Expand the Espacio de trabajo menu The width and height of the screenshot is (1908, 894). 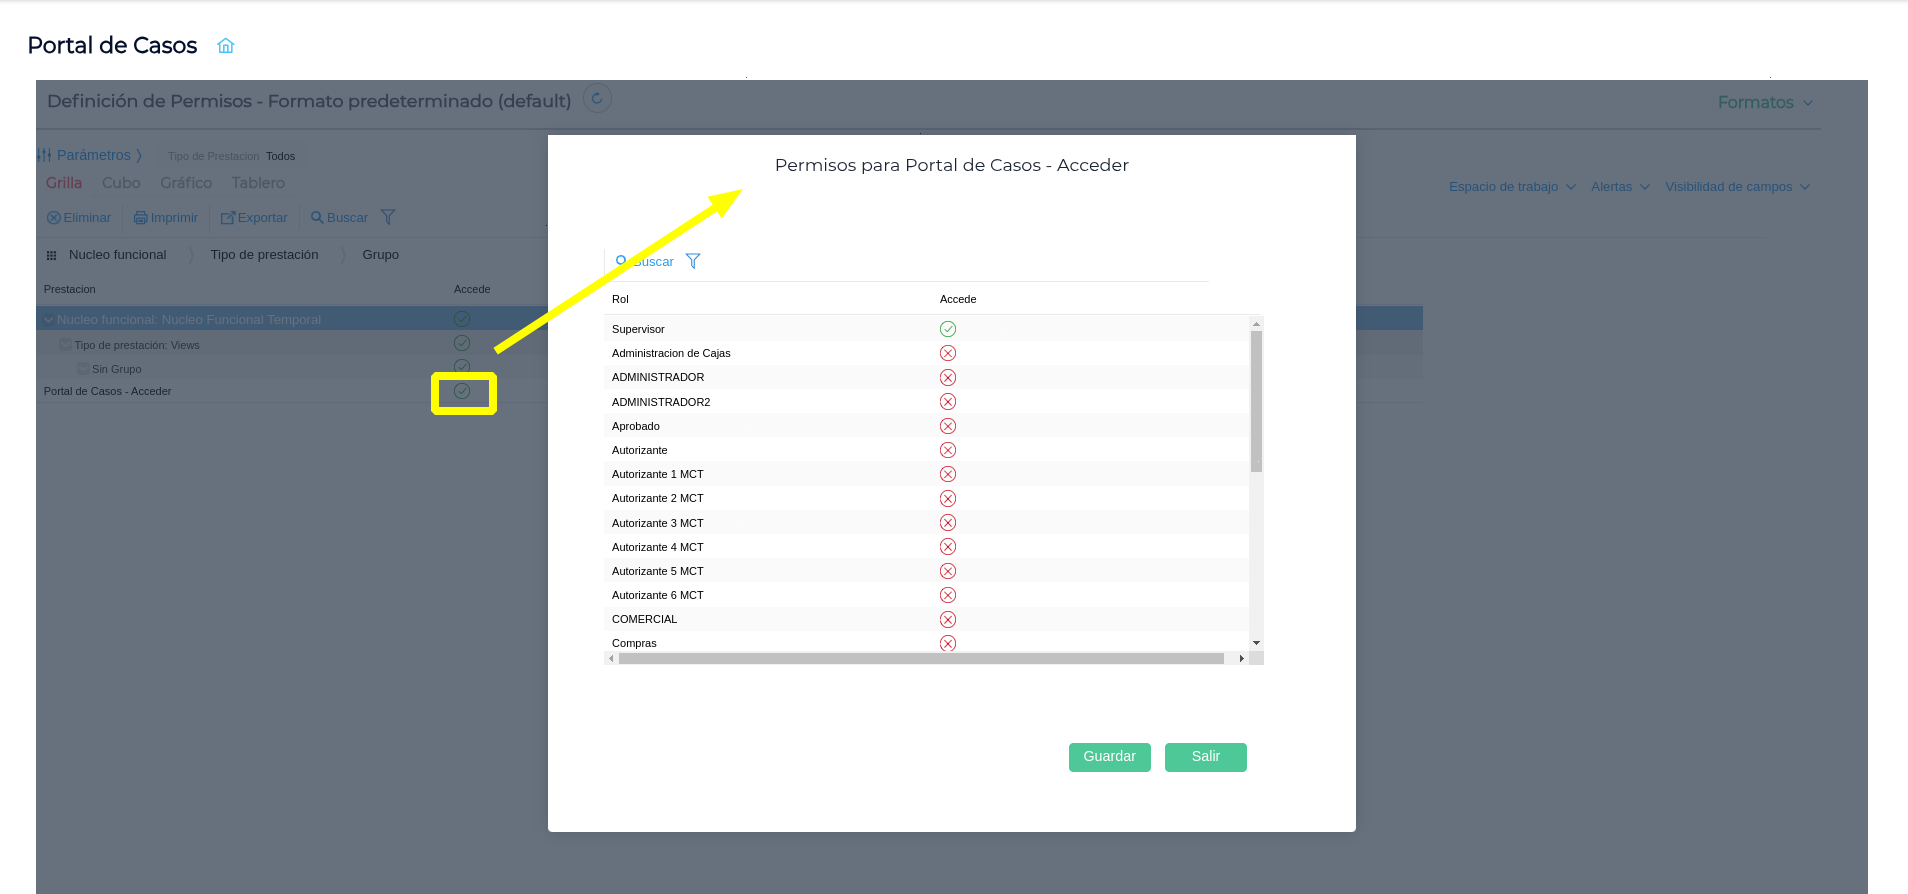(1512, 187)
